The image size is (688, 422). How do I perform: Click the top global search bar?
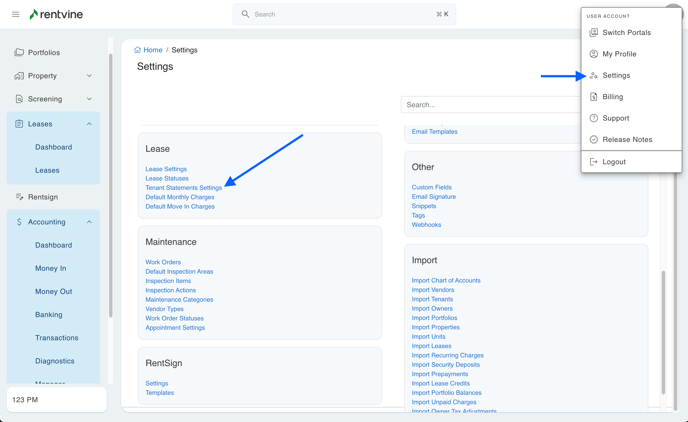pyautogui.click(x=345, y=15)
